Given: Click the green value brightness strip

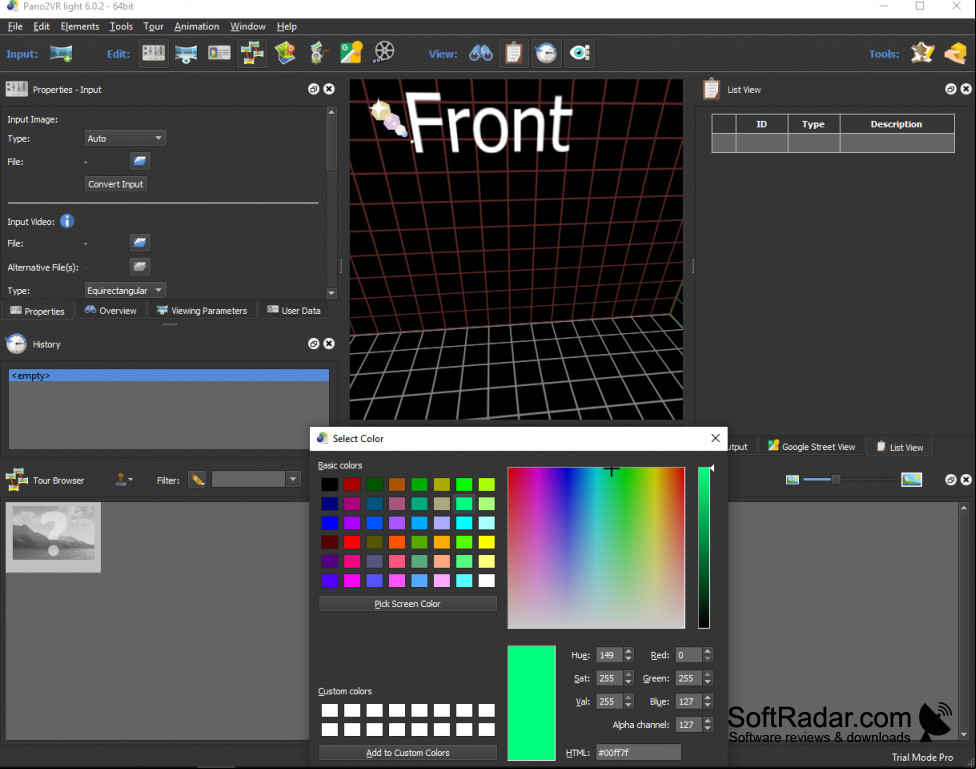Looking at the screenshot, I should pyautogui.click(x=703, y=547).
